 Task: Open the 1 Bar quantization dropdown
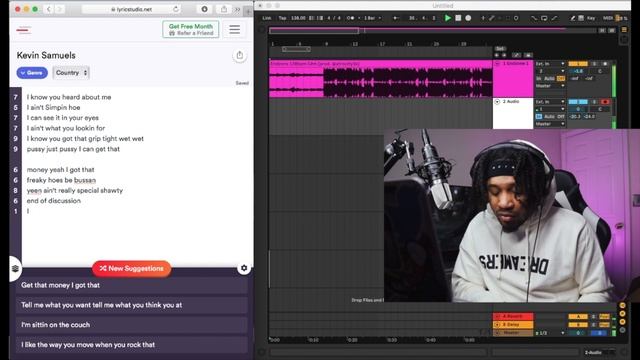[x=372, y=18]
